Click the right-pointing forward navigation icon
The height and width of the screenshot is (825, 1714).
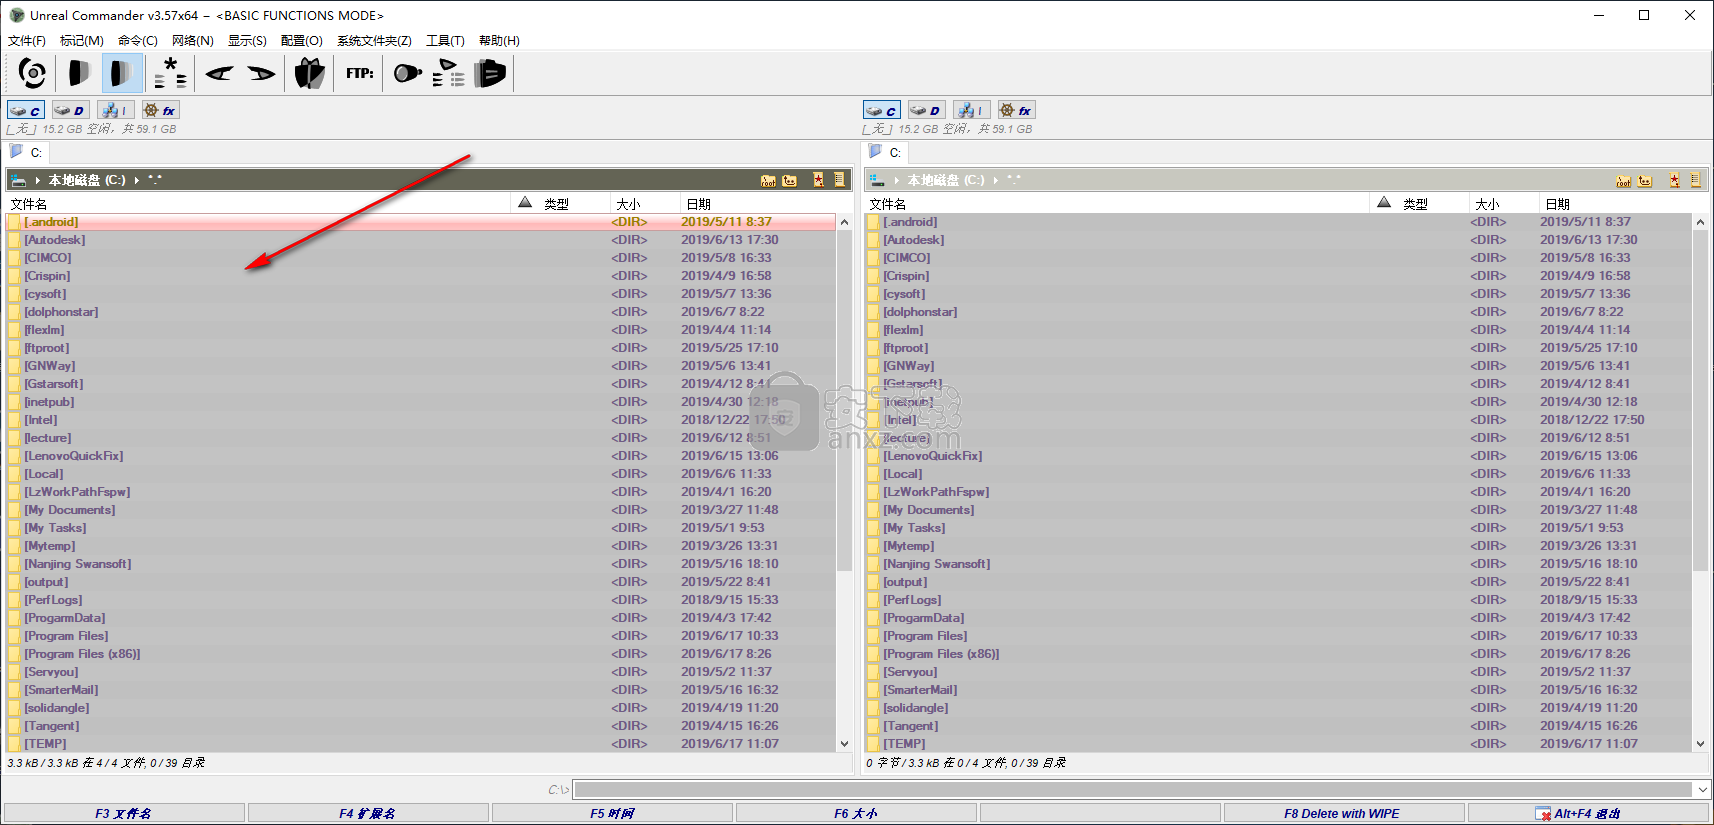pos(261,73)
